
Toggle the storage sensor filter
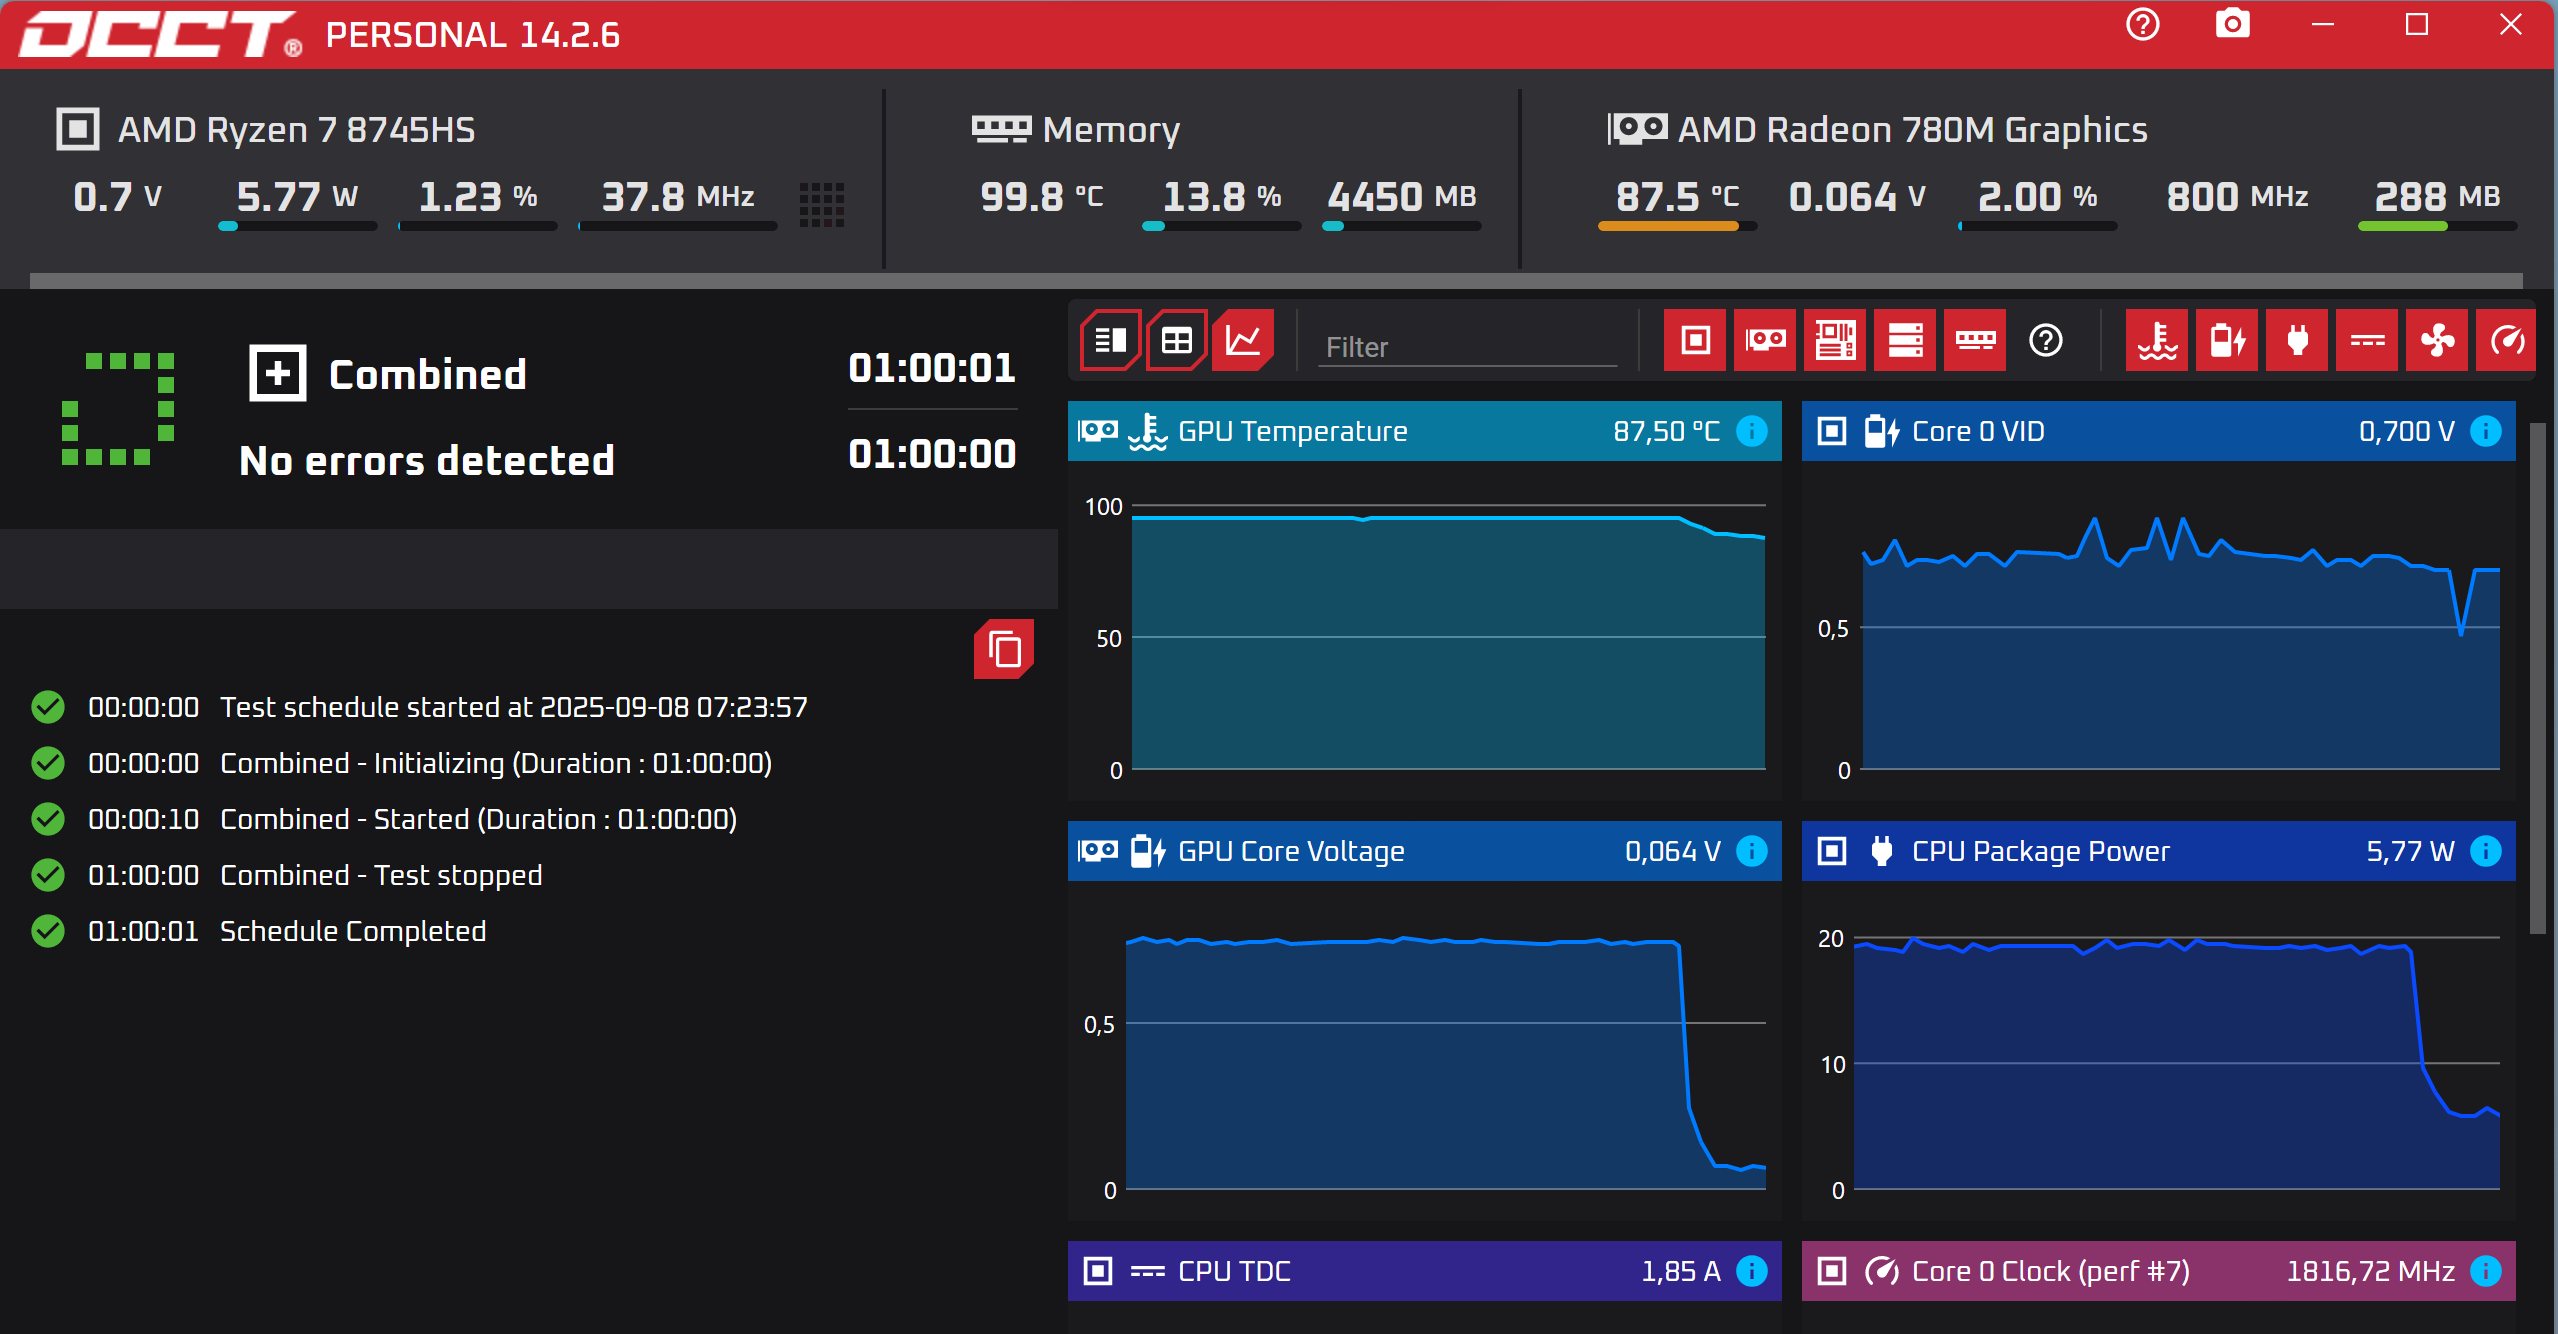tap(1905, 341)
